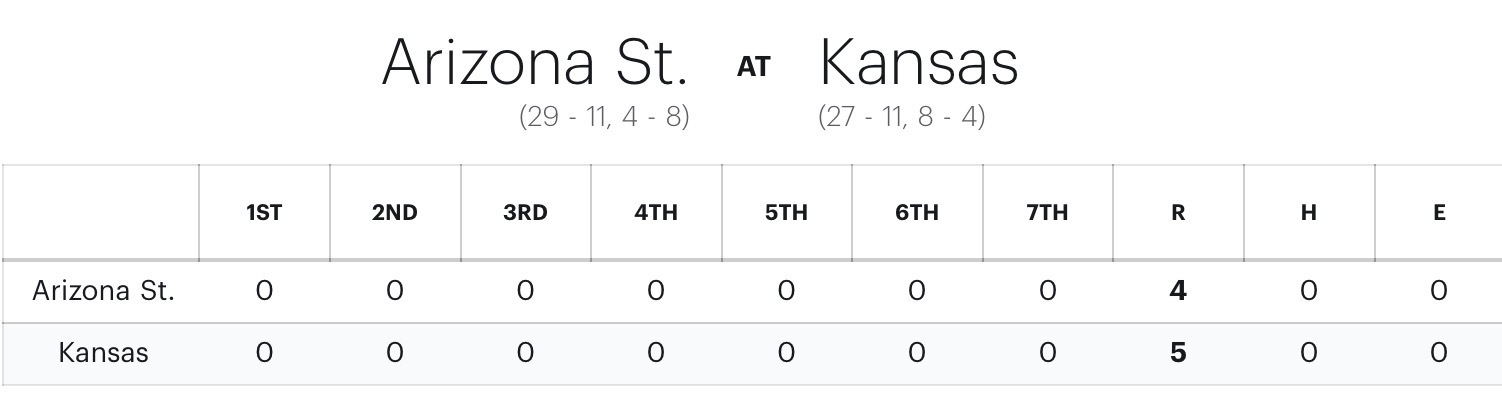Click the 1ST inning column header
The width and height of the screenshot is (1502, 417).
[x=264, y=212]
